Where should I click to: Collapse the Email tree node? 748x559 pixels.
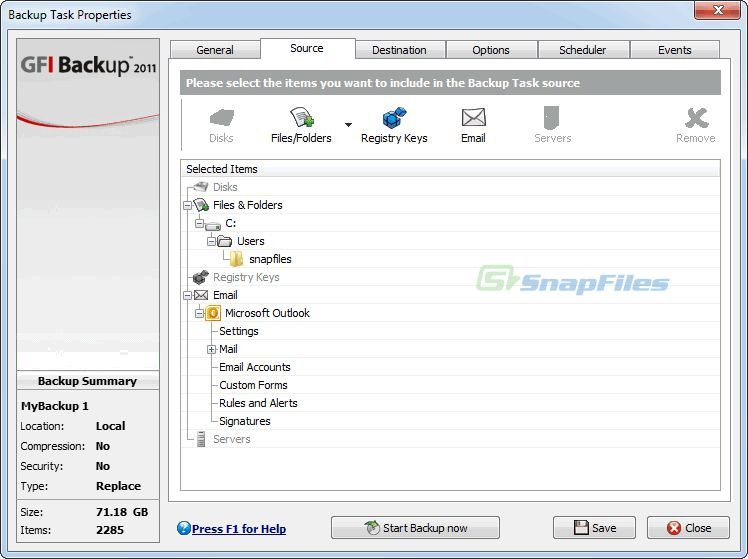pyautogui.click(x=187, y=295)
